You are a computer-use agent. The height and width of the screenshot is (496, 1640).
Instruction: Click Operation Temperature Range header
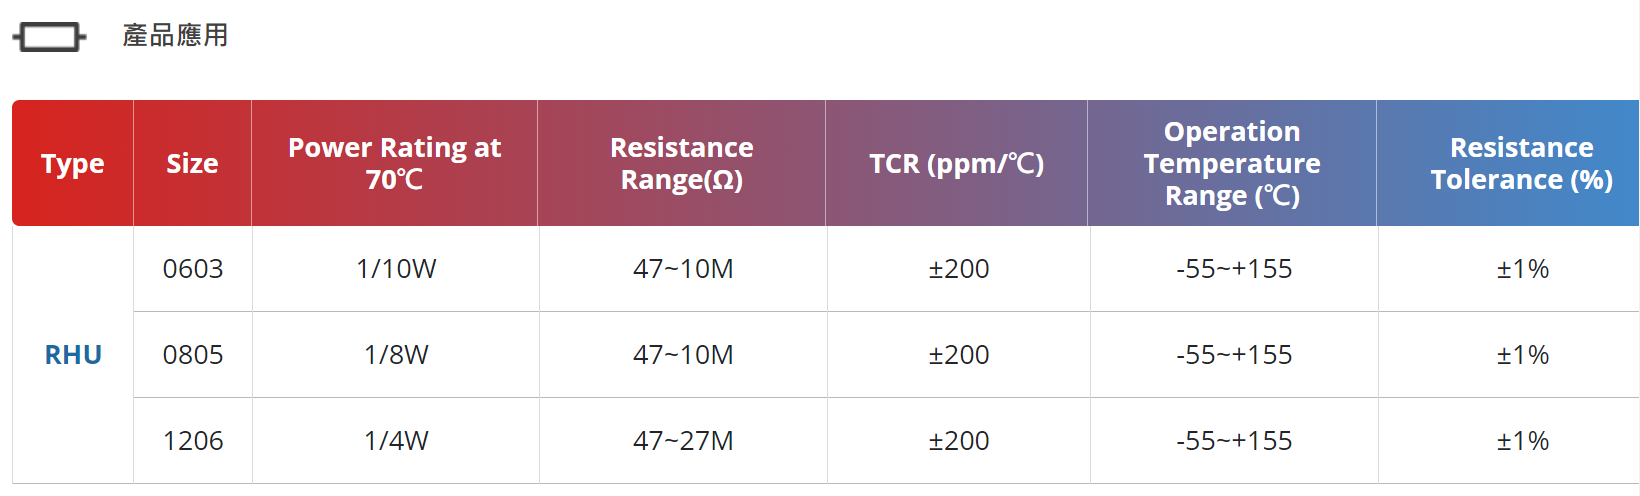(1232, 163)
